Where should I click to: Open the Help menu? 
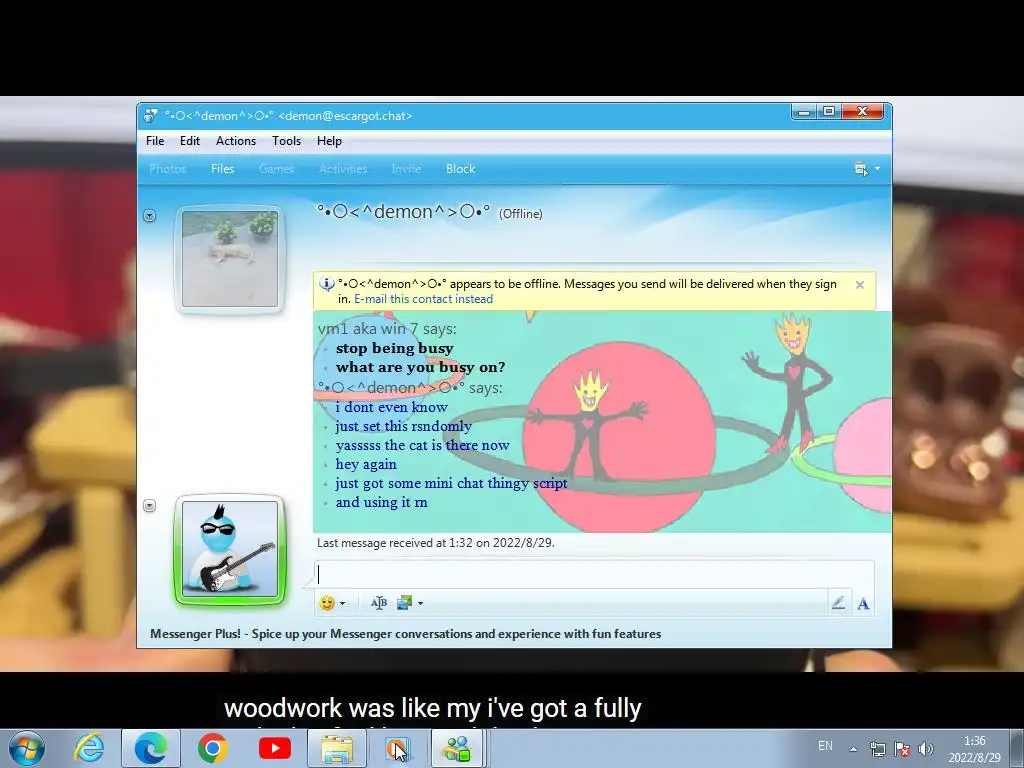(329, 141)
